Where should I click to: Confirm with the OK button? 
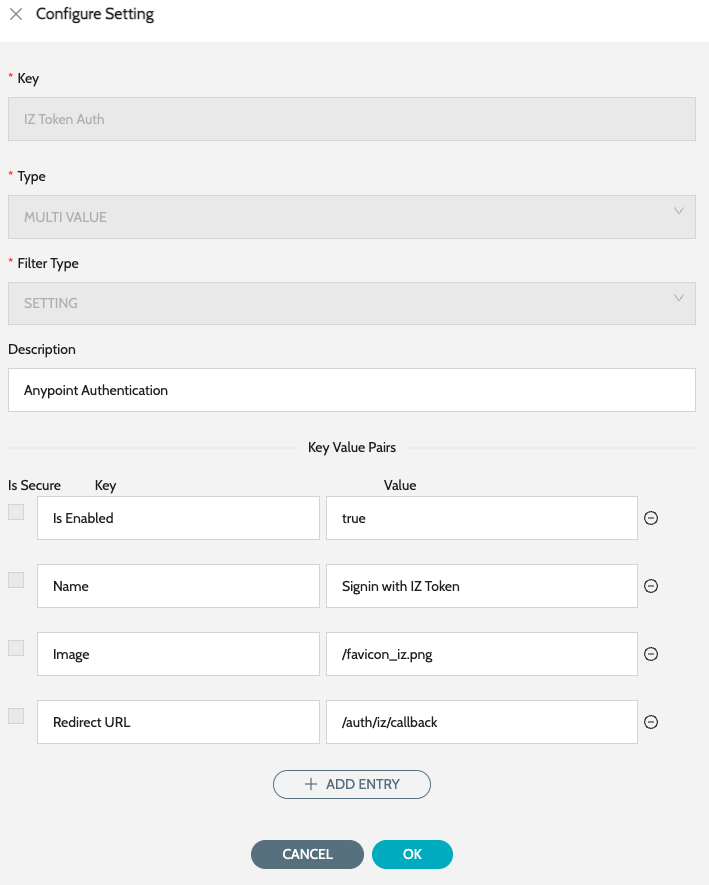(x=412, y=855)
